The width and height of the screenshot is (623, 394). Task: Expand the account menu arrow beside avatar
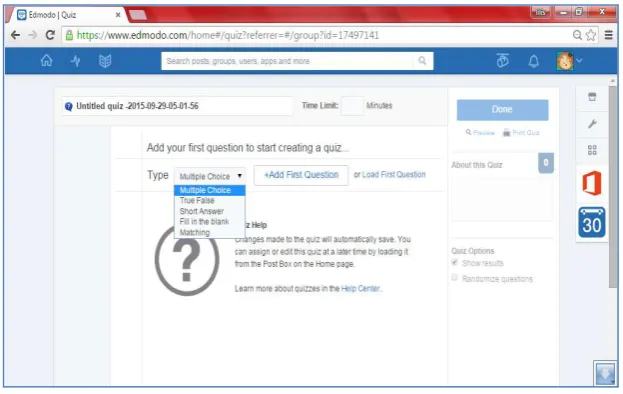(x=579, y=61)
